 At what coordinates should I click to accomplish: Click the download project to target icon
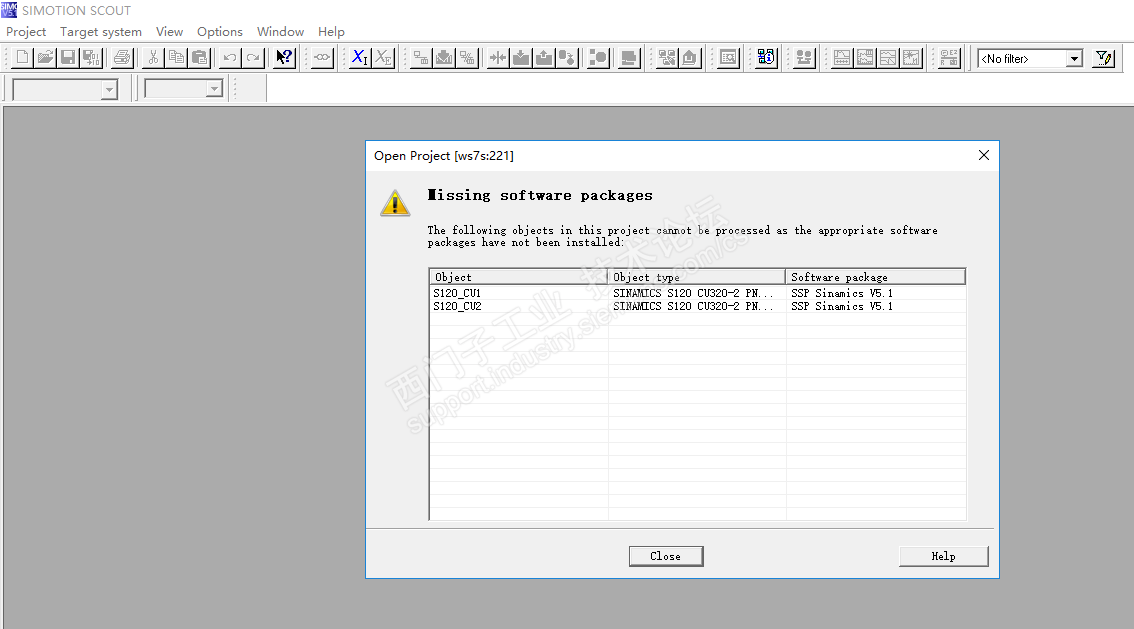[444, 58]
